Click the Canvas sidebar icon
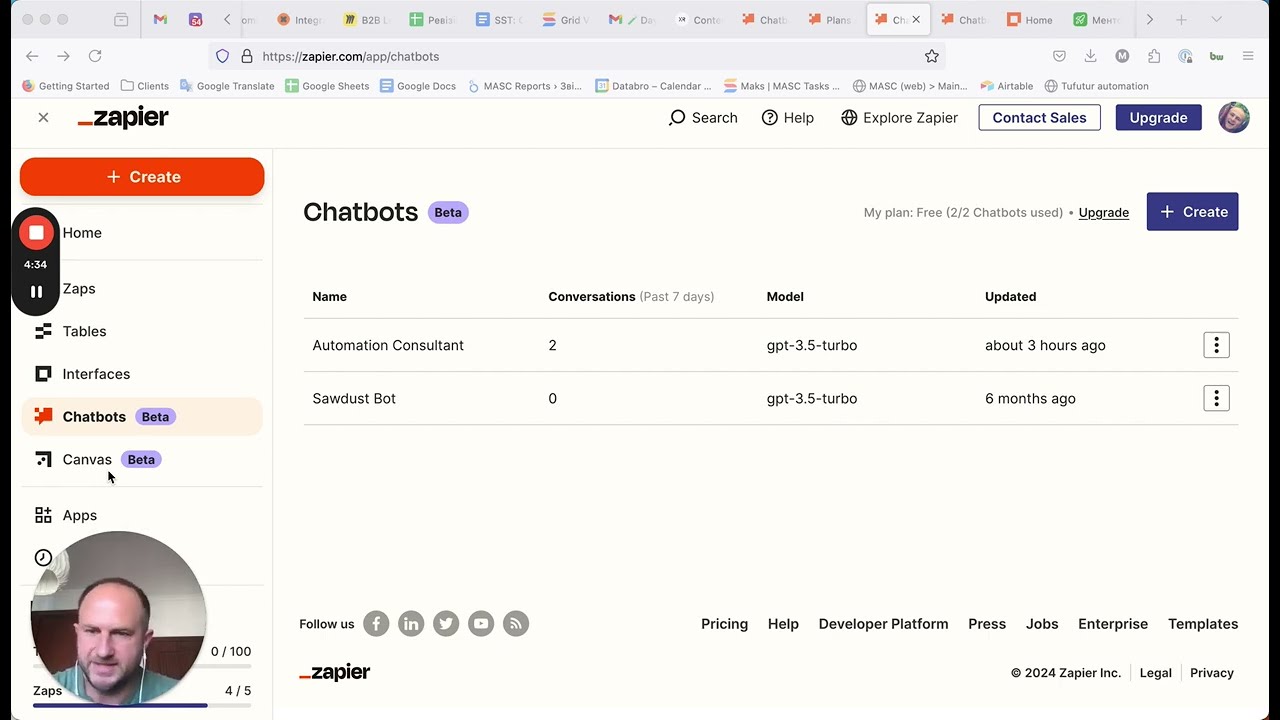 (43, 460)
